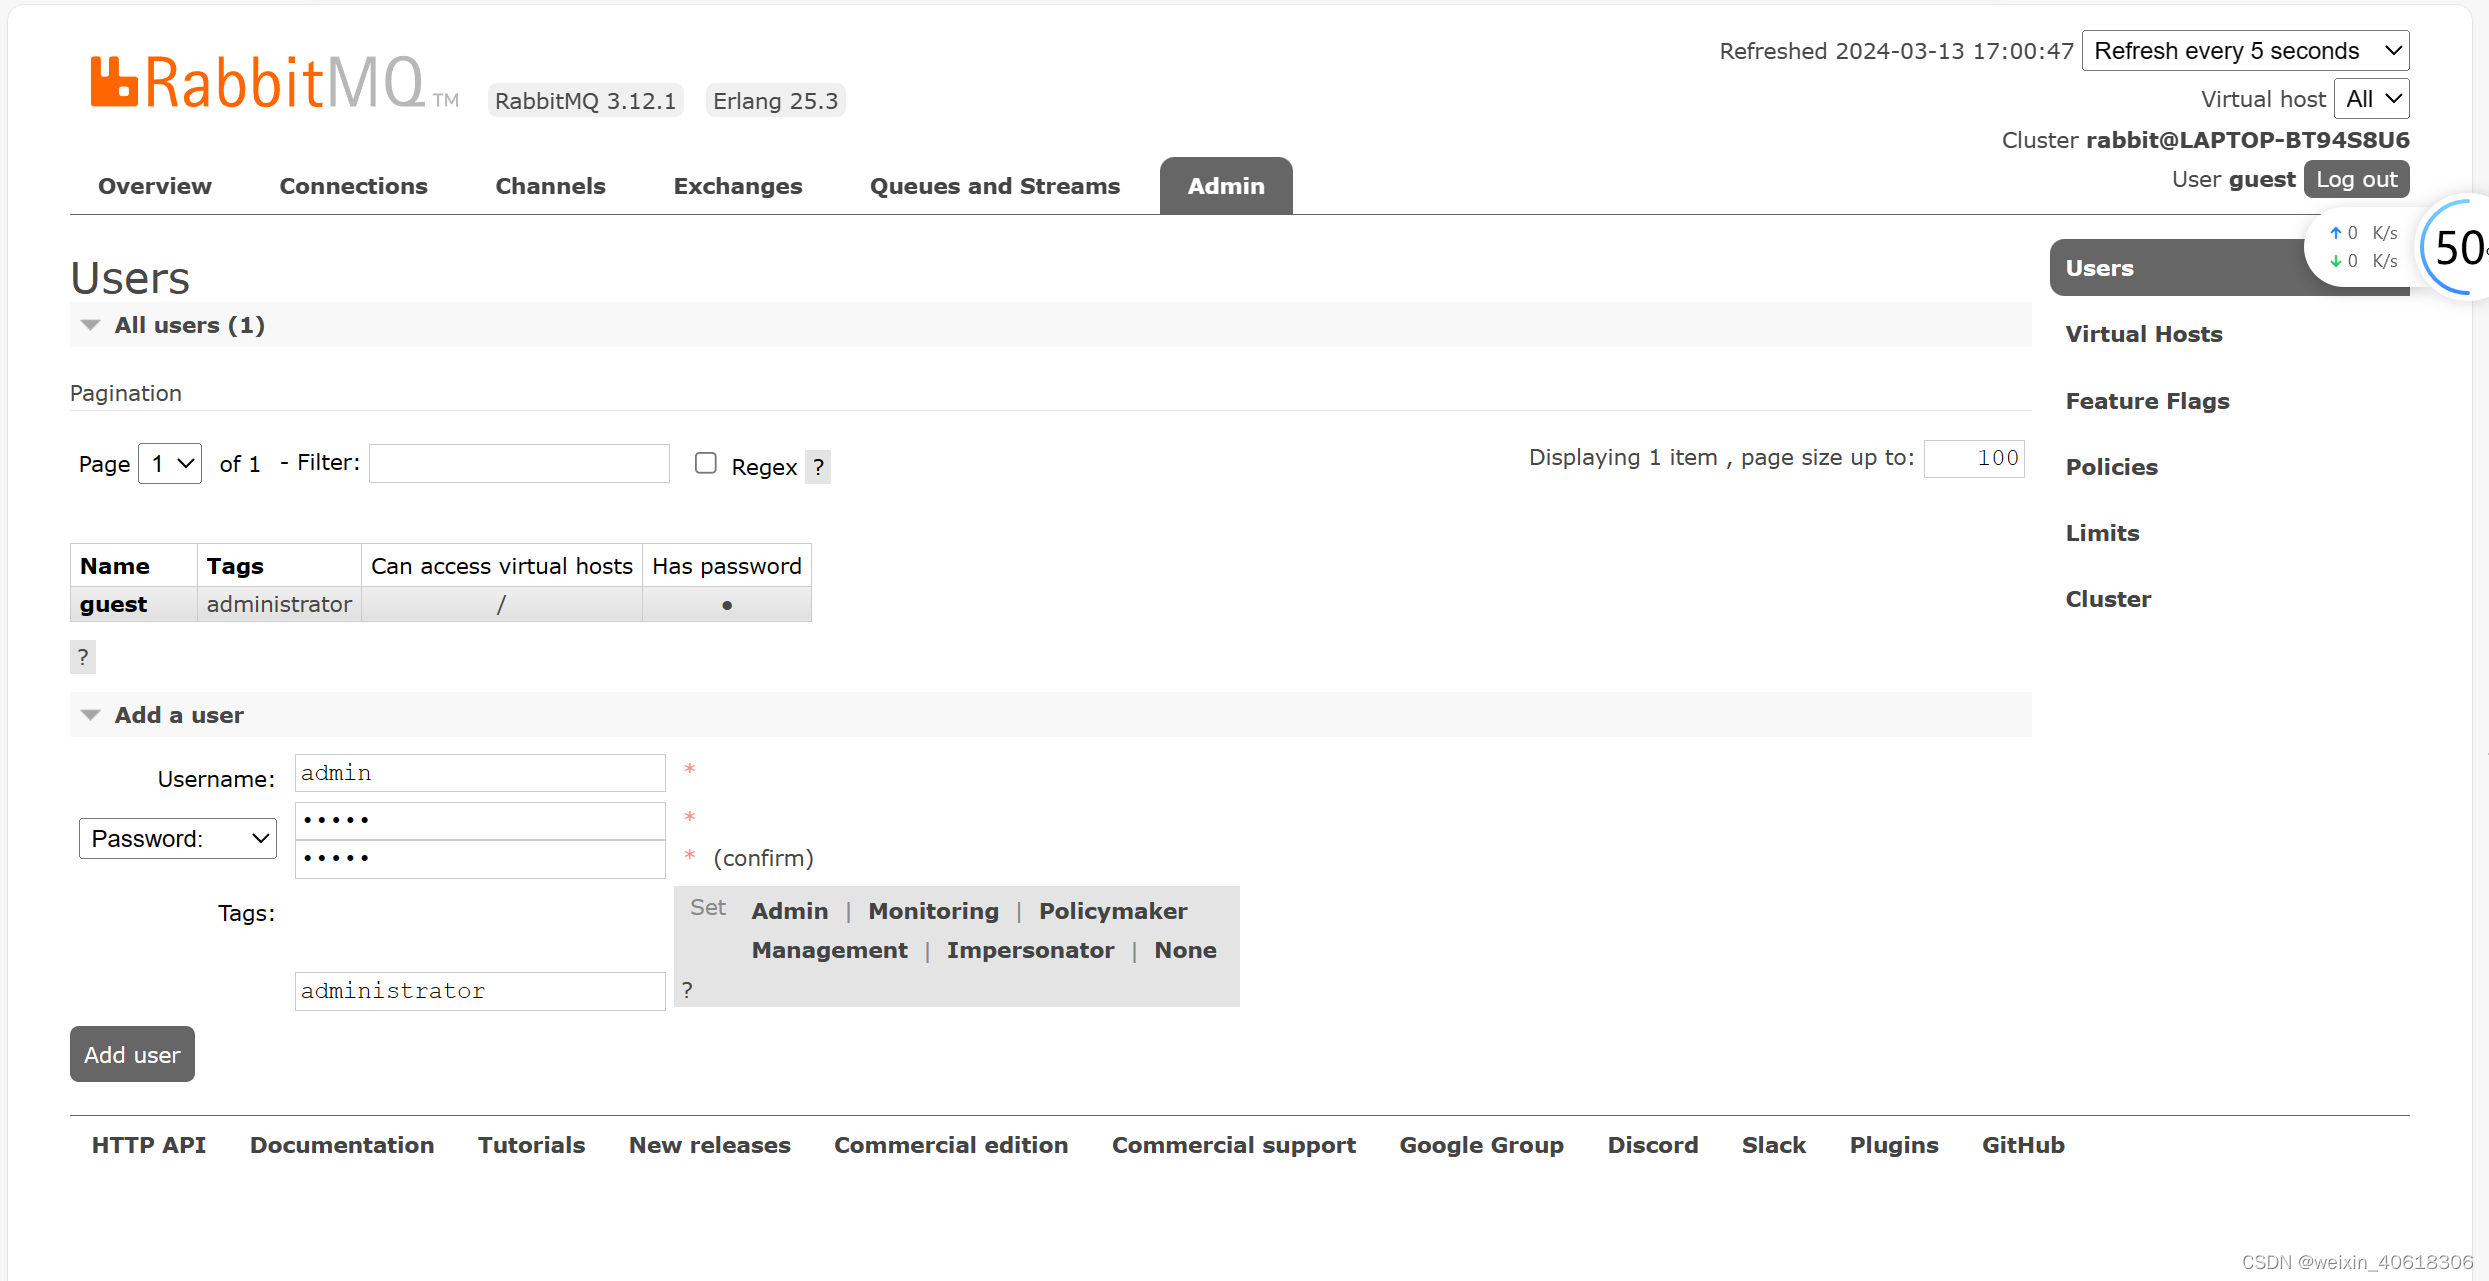Set the Policymaker tag

point(1113,911)
